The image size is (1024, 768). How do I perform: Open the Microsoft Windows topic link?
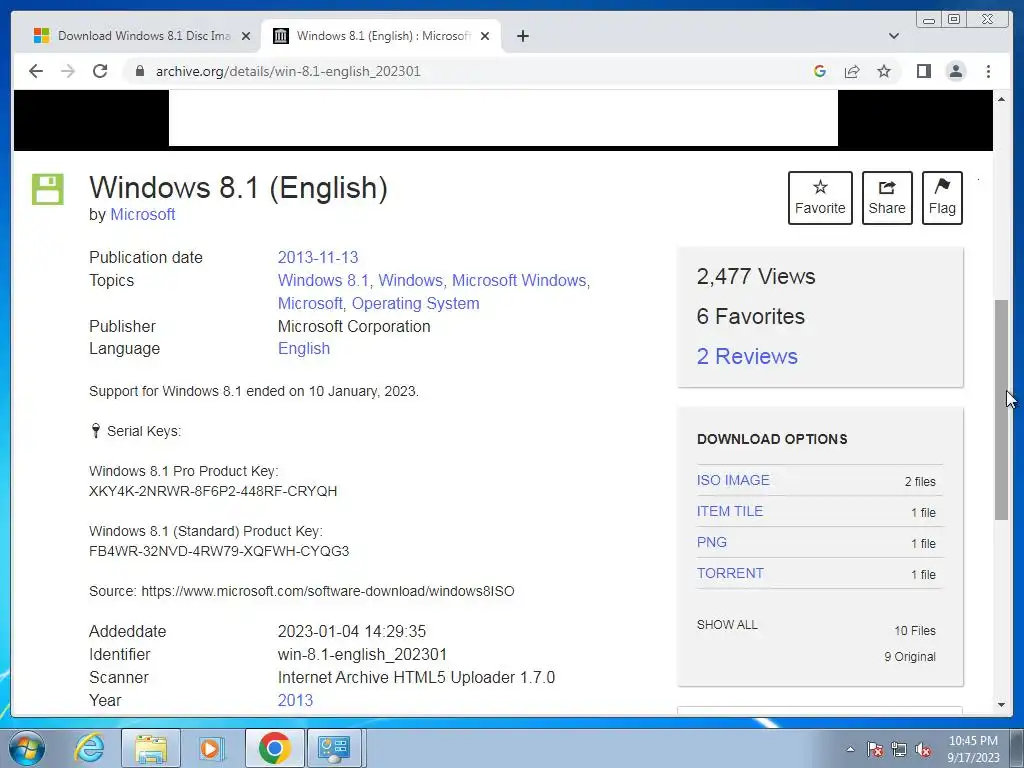point(519,280)
